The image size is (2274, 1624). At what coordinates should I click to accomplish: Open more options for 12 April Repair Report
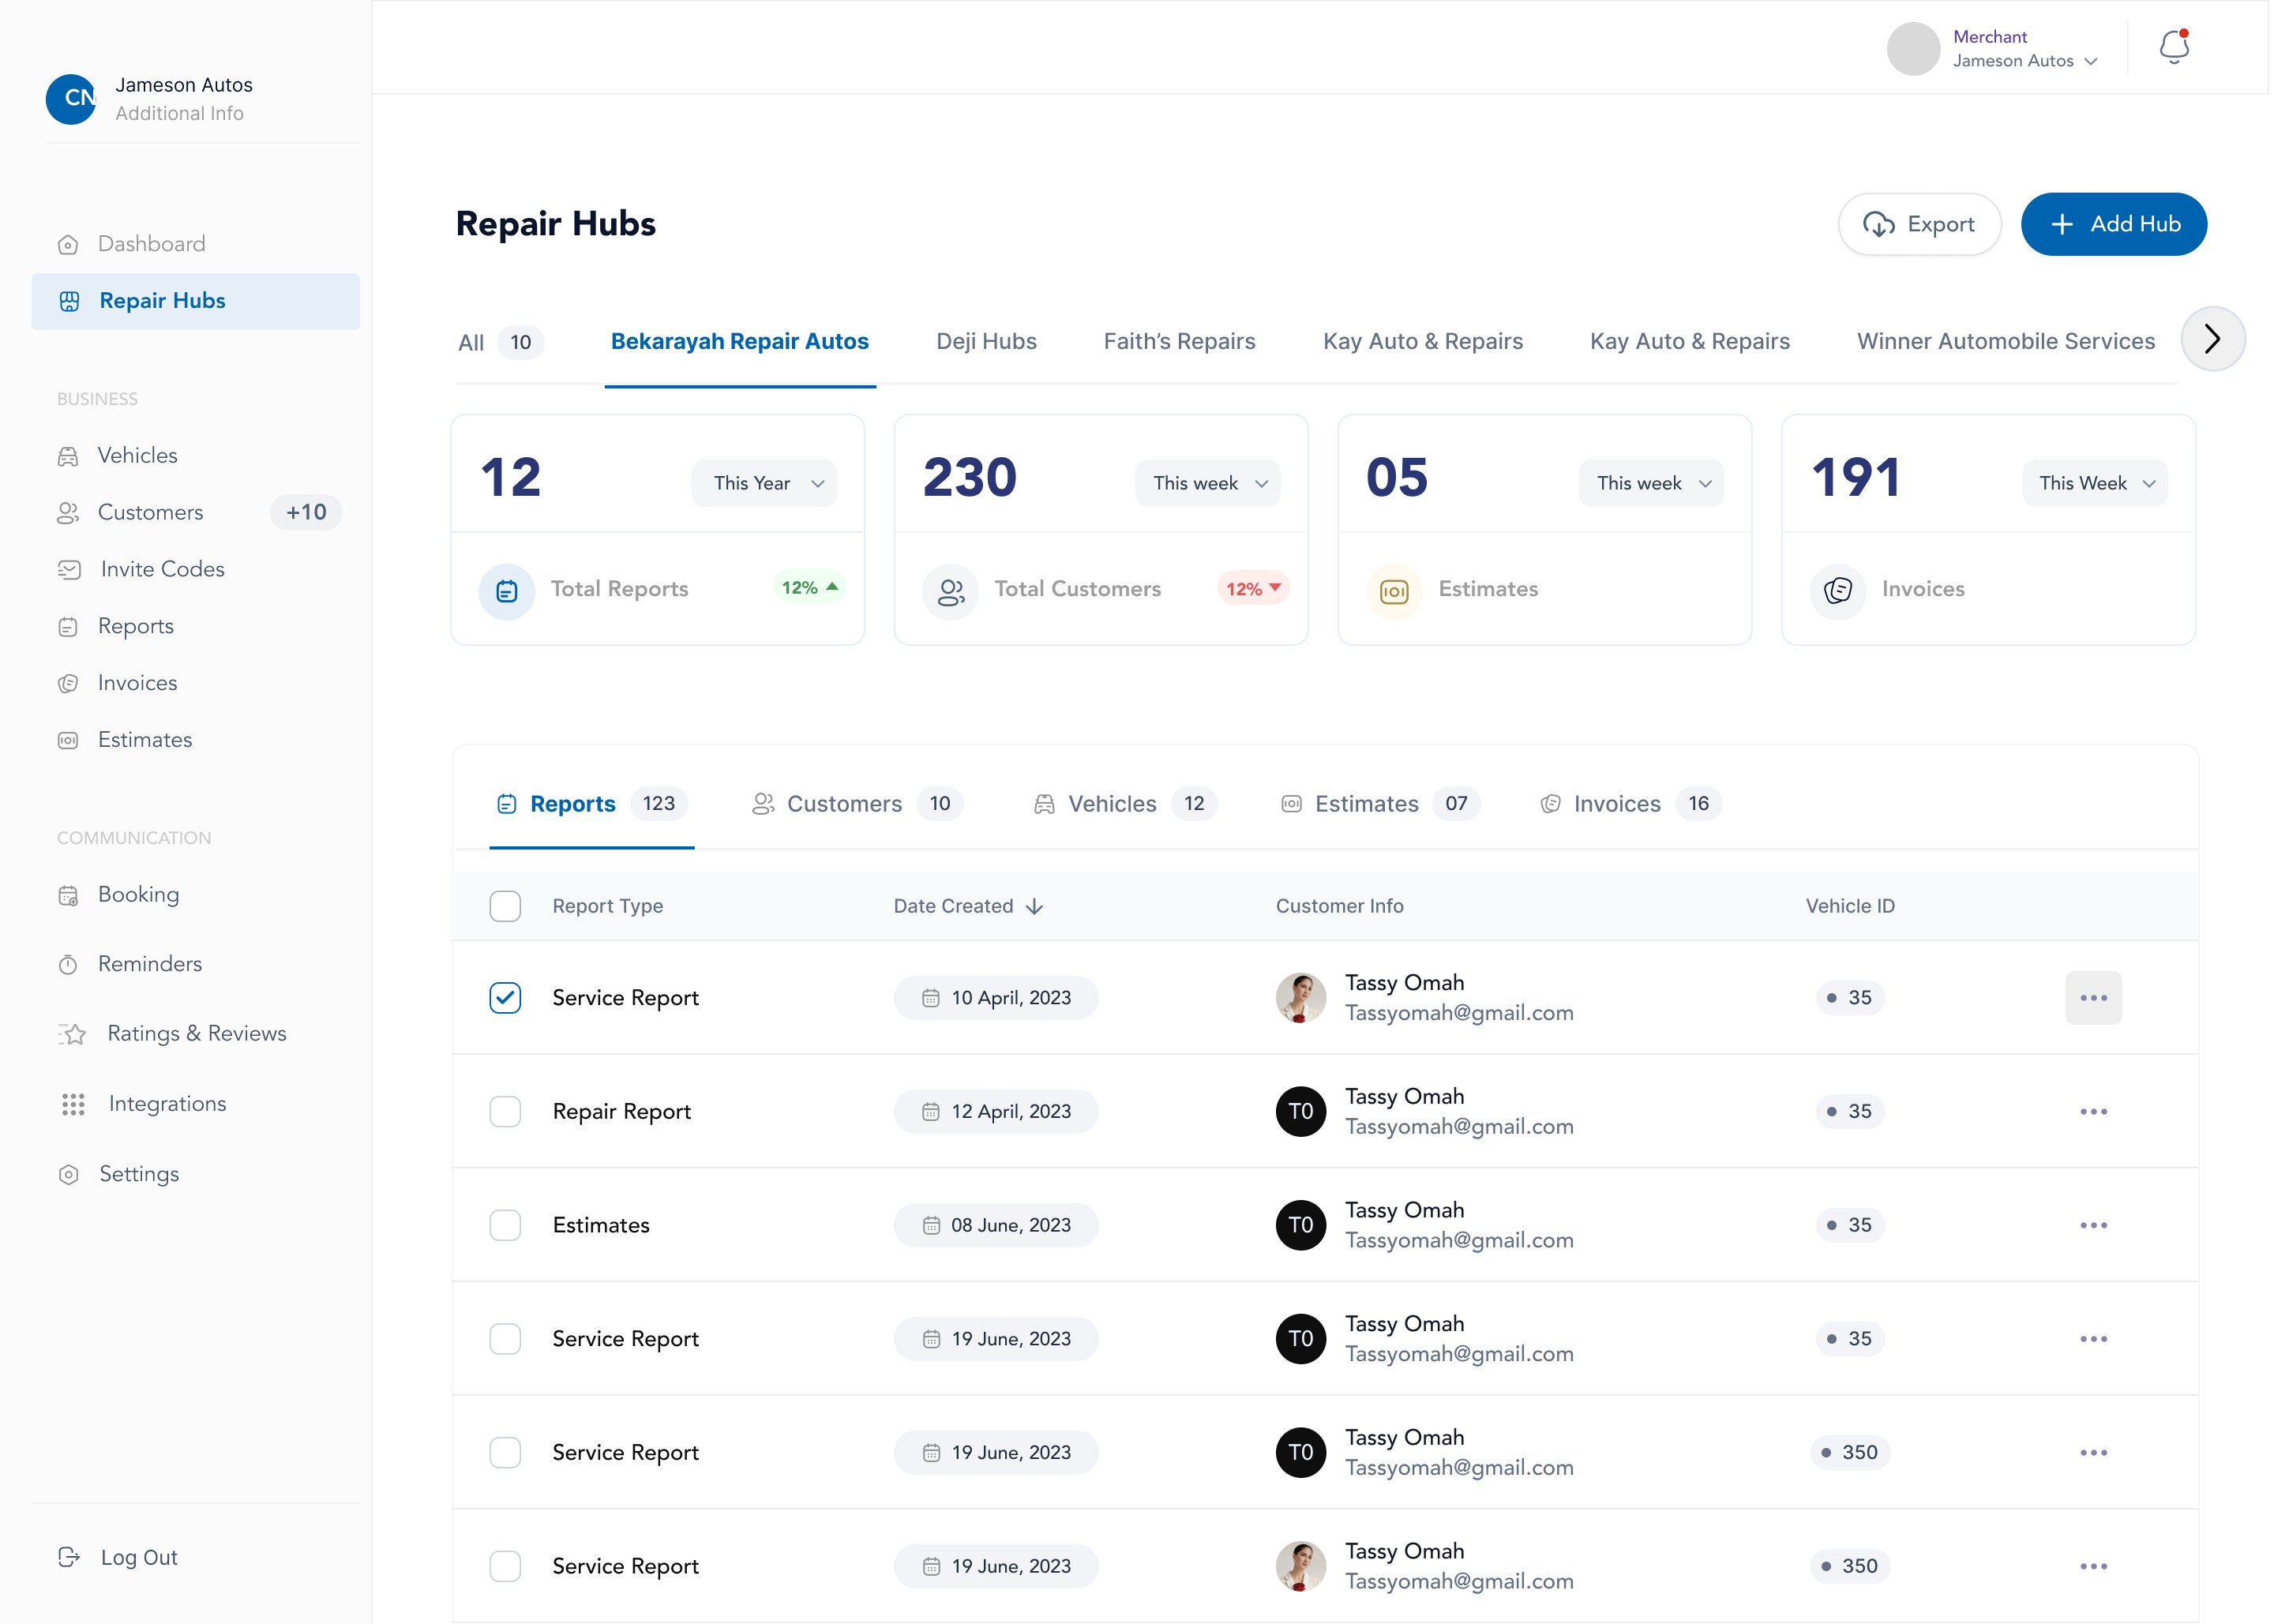point(2093,1112)
